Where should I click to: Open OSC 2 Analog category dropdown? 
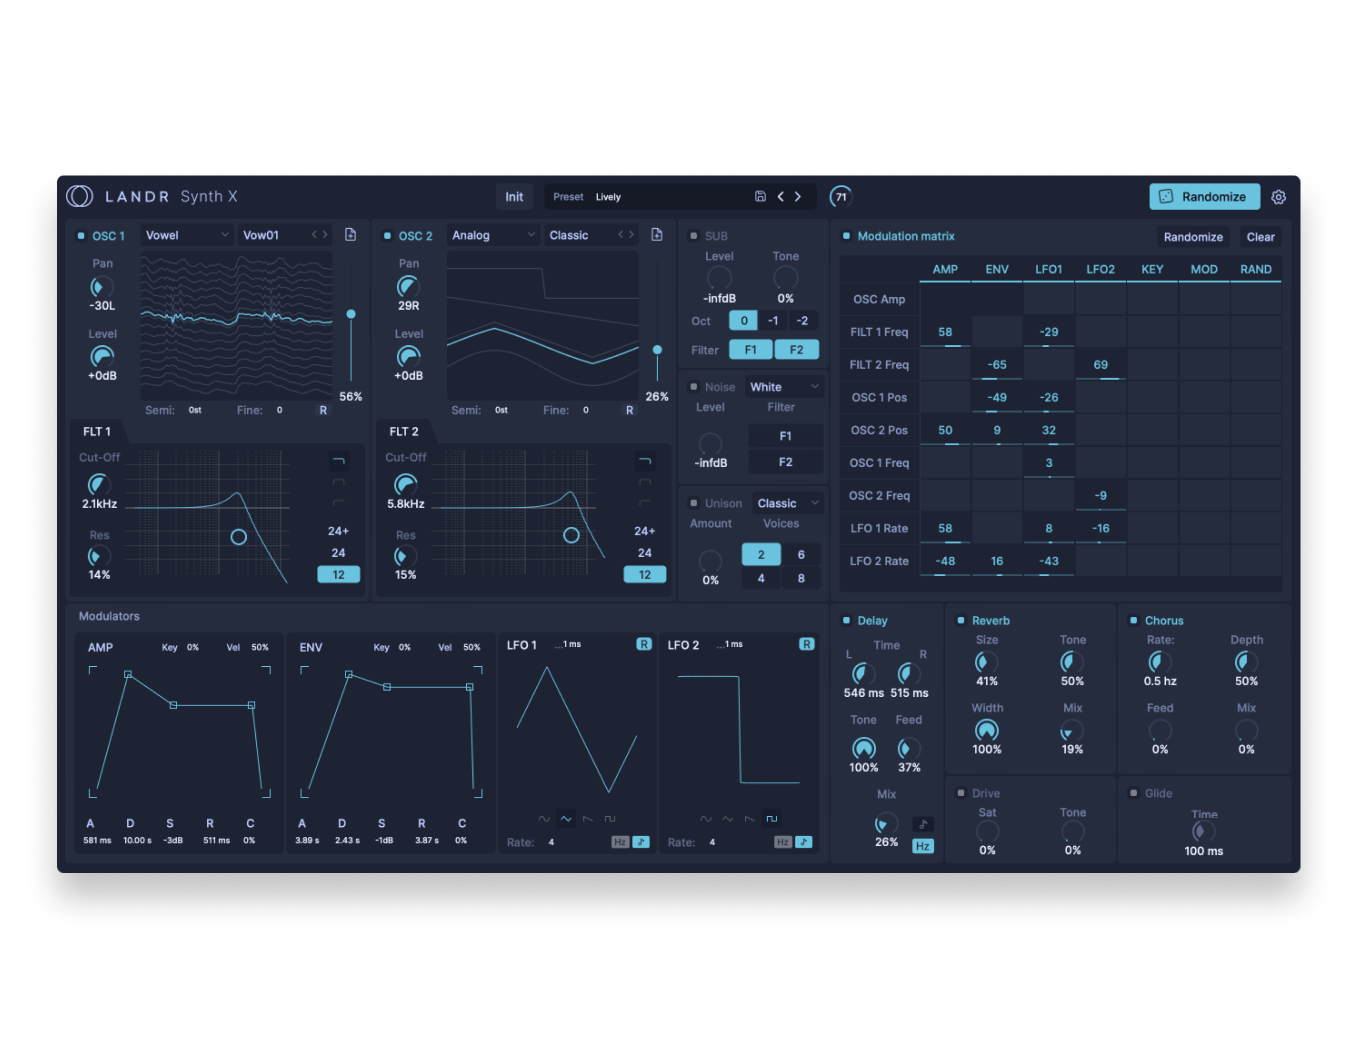492,235
